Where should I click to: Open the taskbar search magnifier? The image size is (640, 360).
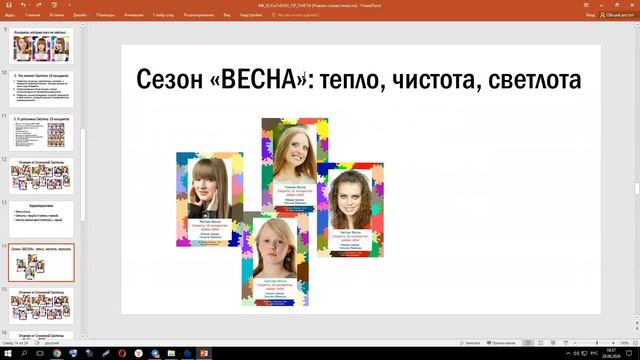pos(24,353)
